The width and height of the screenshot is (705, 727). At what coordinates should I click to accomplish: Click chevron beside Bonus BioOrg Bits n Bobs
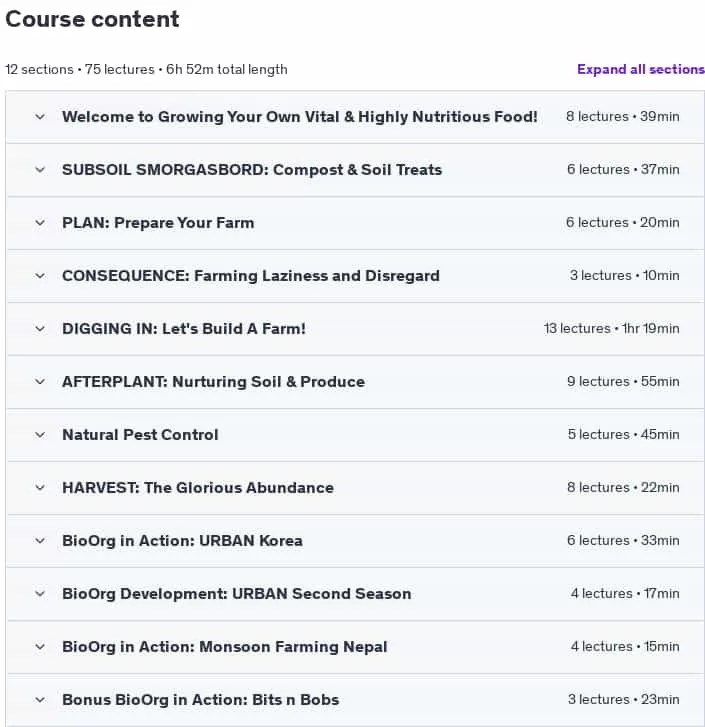pyautogui.click(x=40, y=700)
